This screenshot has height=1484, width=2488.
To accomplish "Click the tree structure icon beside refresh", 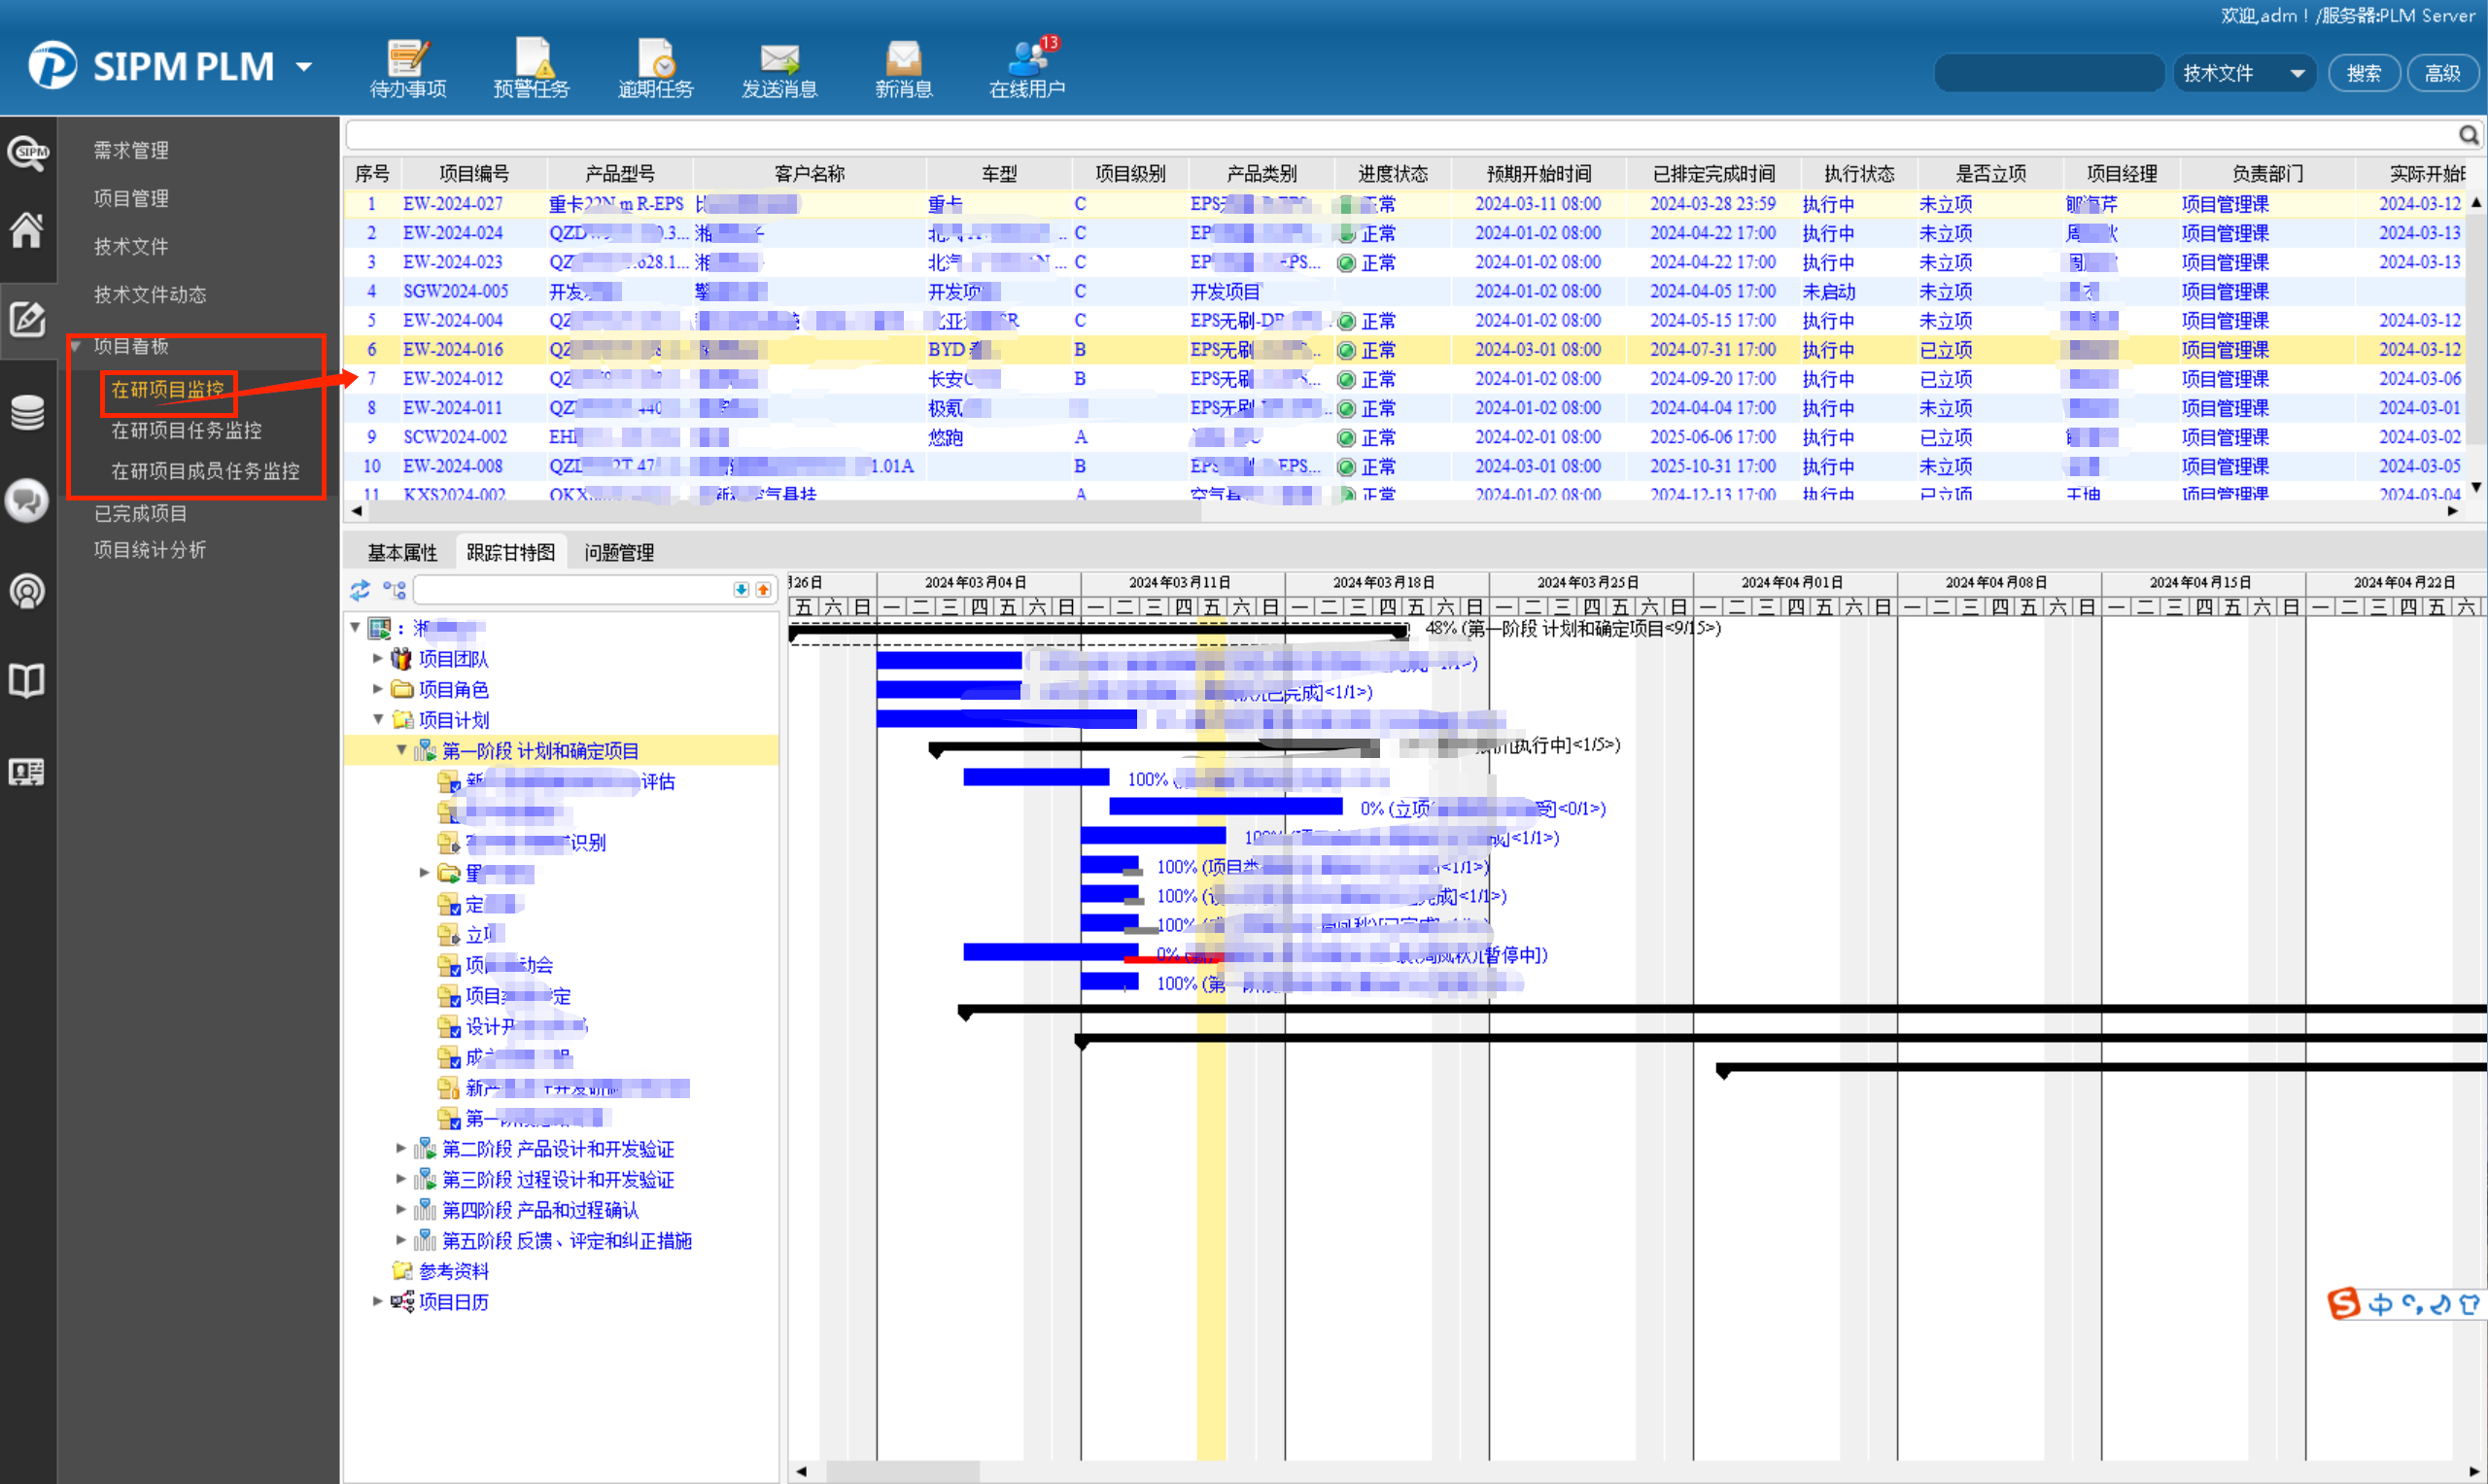I will click(394, 590).
